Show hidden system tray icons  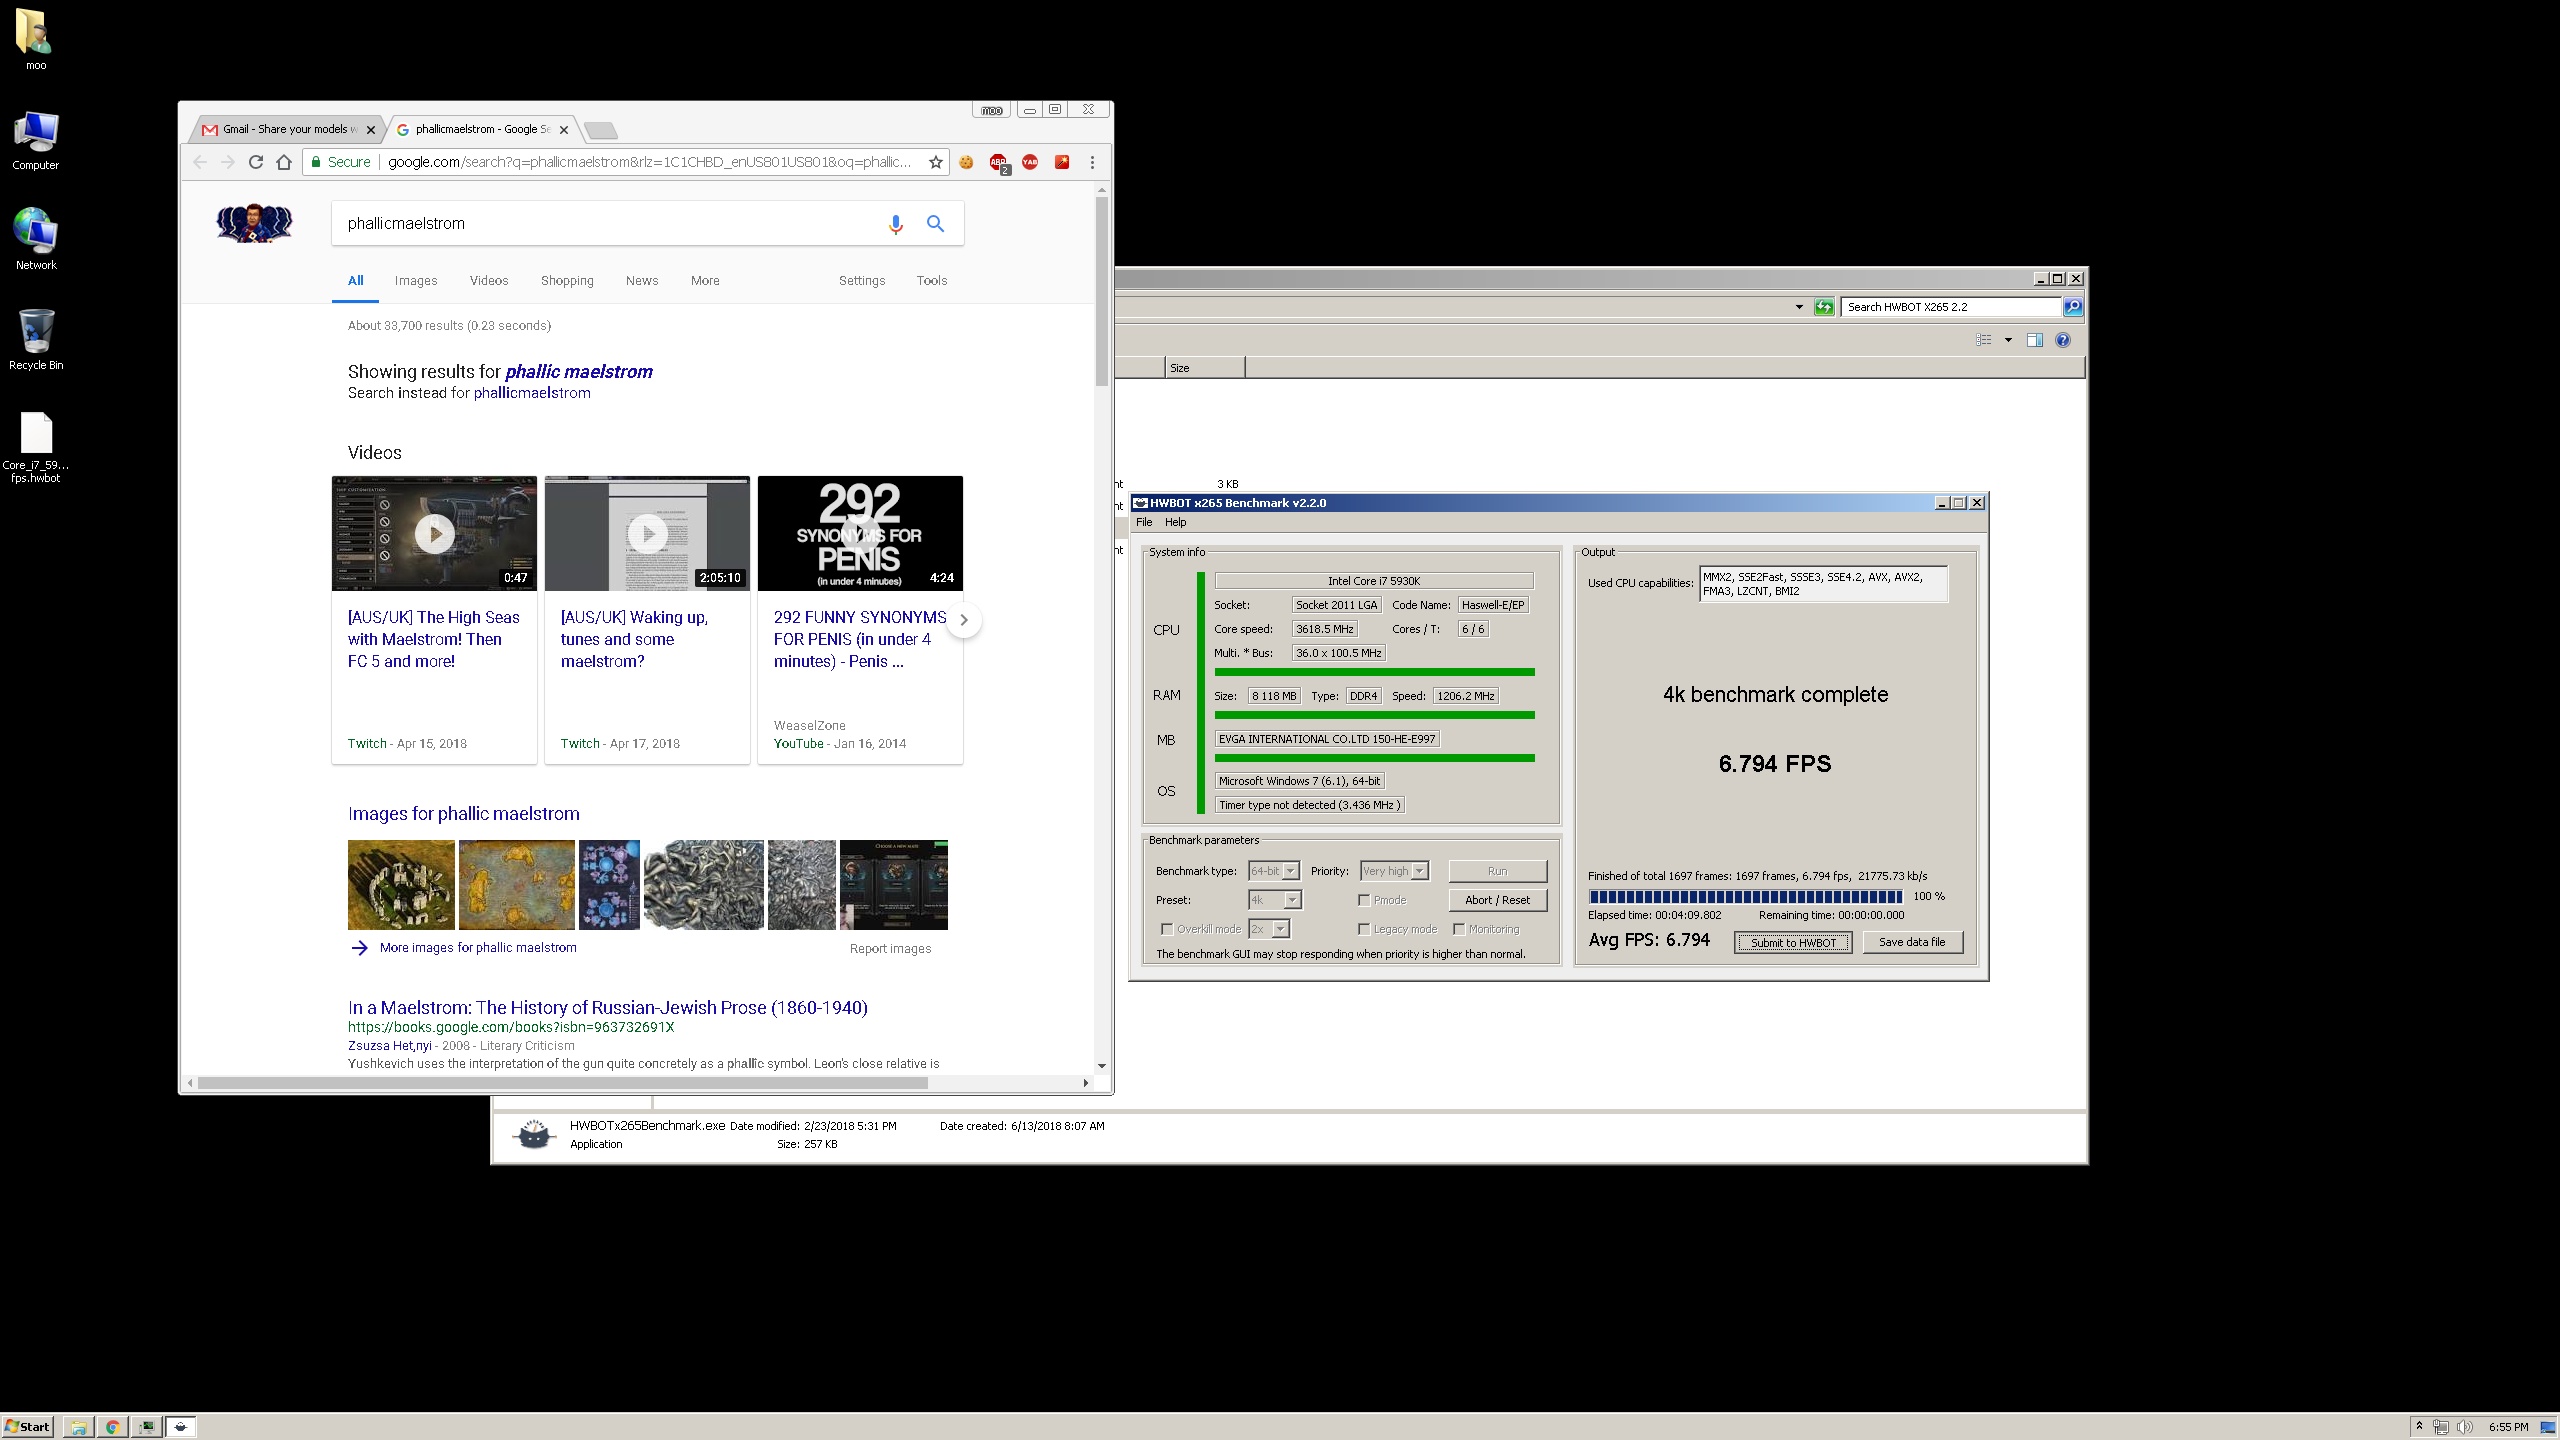point(2419,1427)
